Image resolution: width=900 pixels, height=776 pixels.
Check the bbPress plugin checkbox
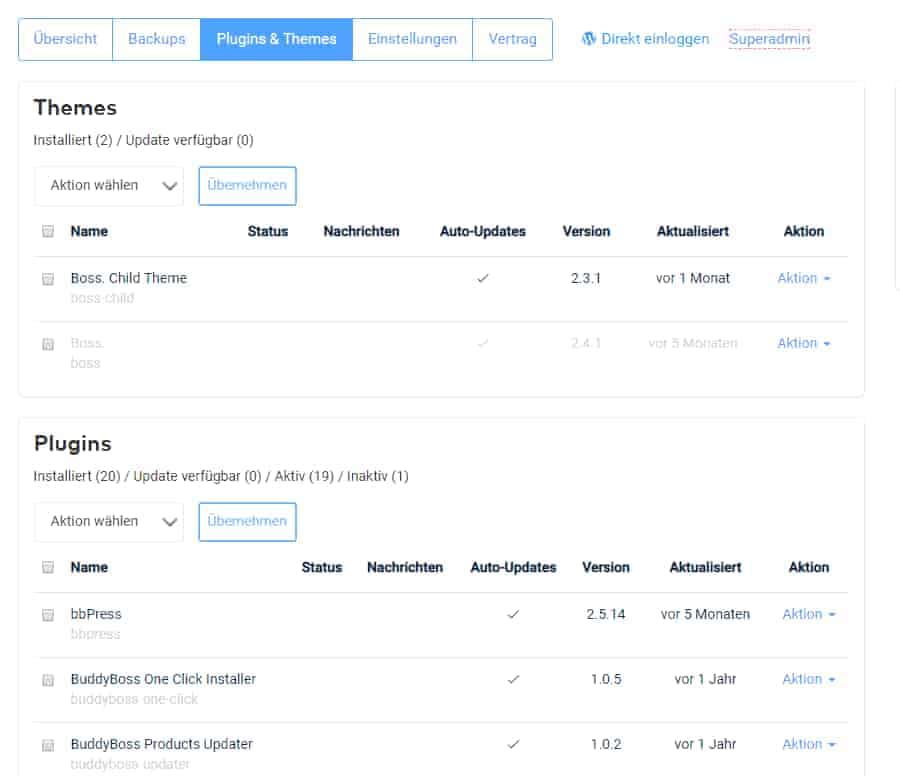48,616
